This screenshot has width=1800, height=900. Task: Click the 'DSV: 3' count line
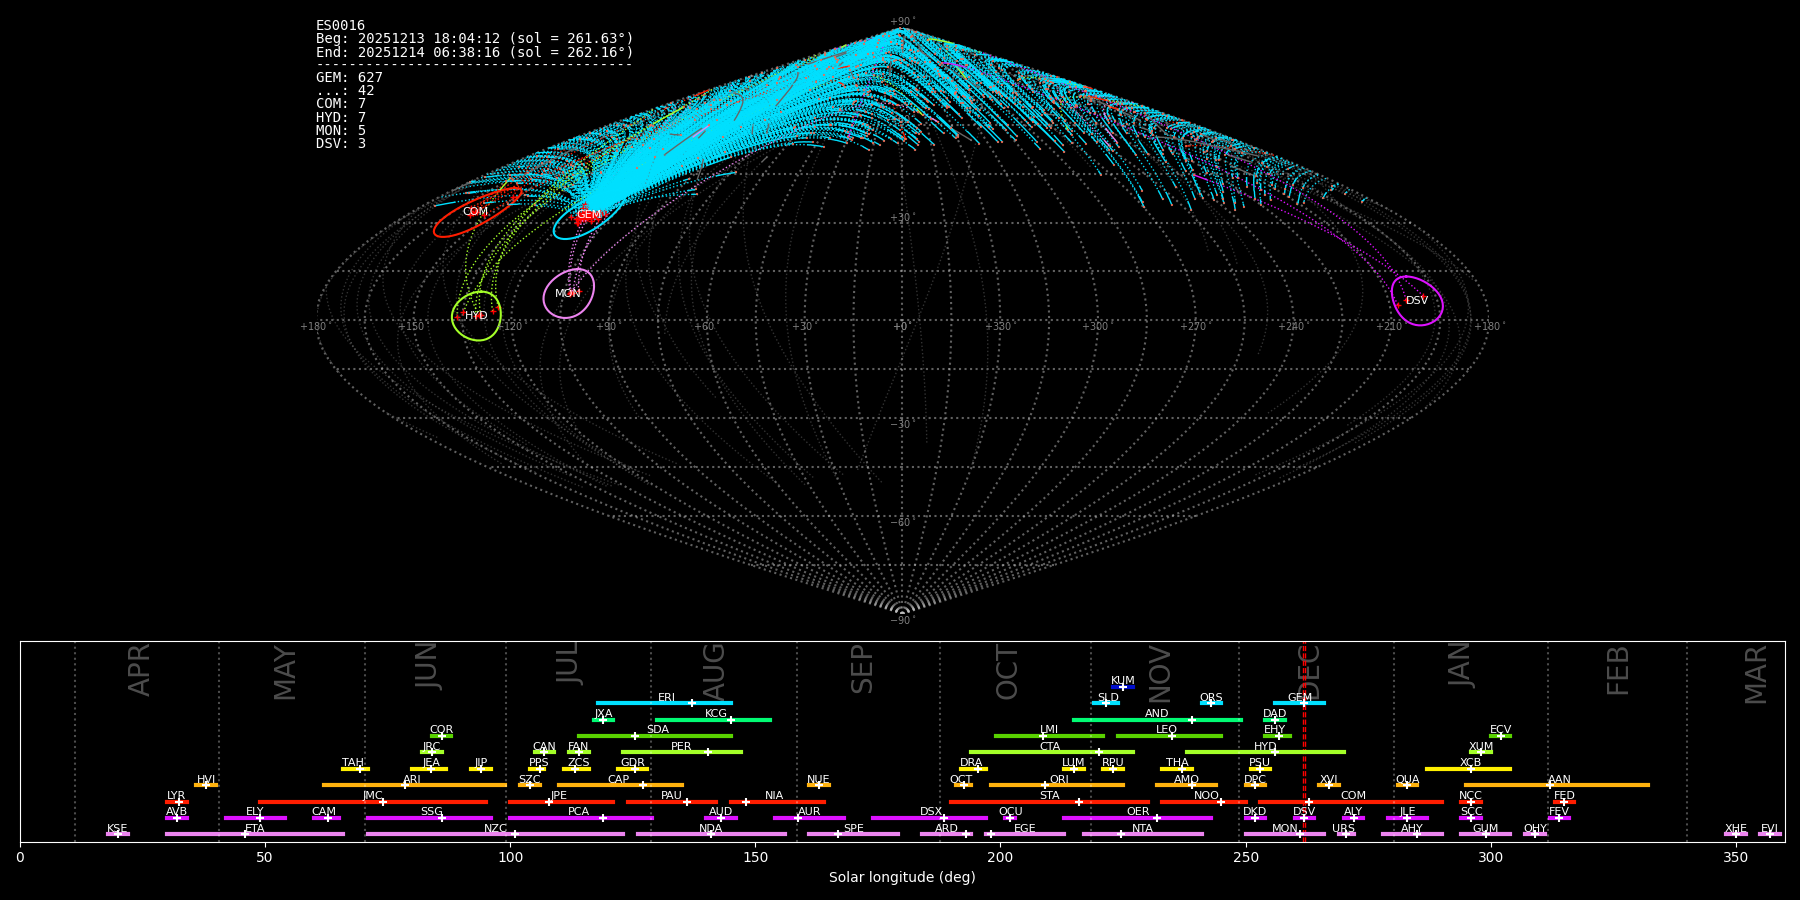pyautogui.click(x=341, y=143)
